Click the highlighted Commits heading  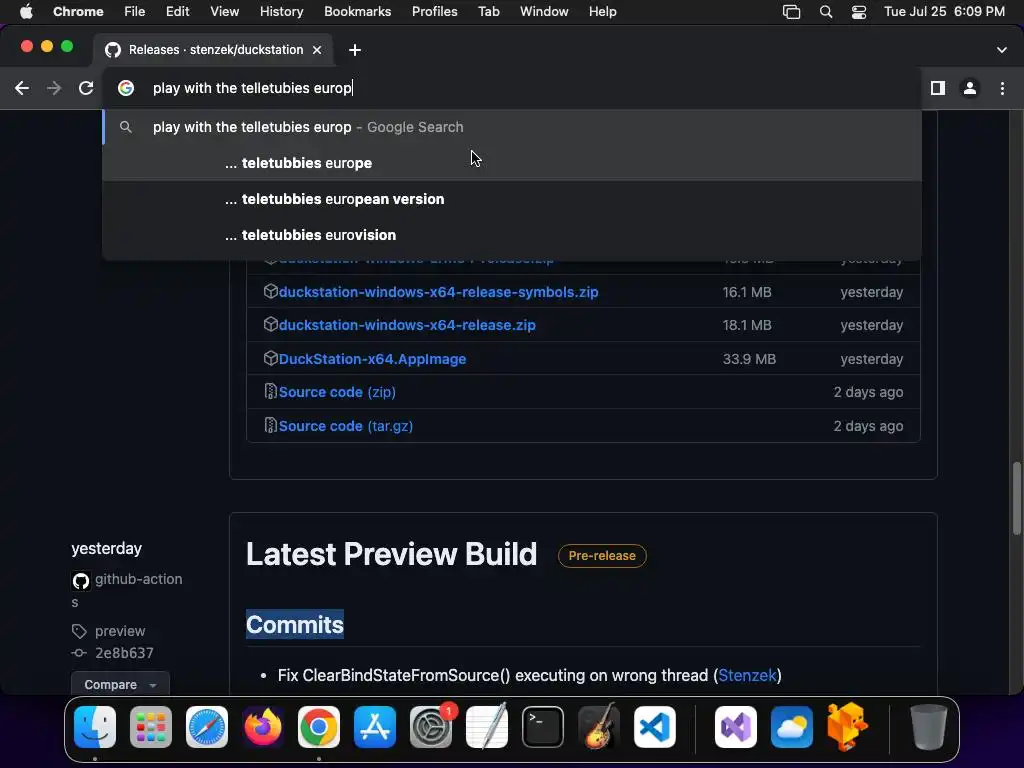click(x=295, y=624)
